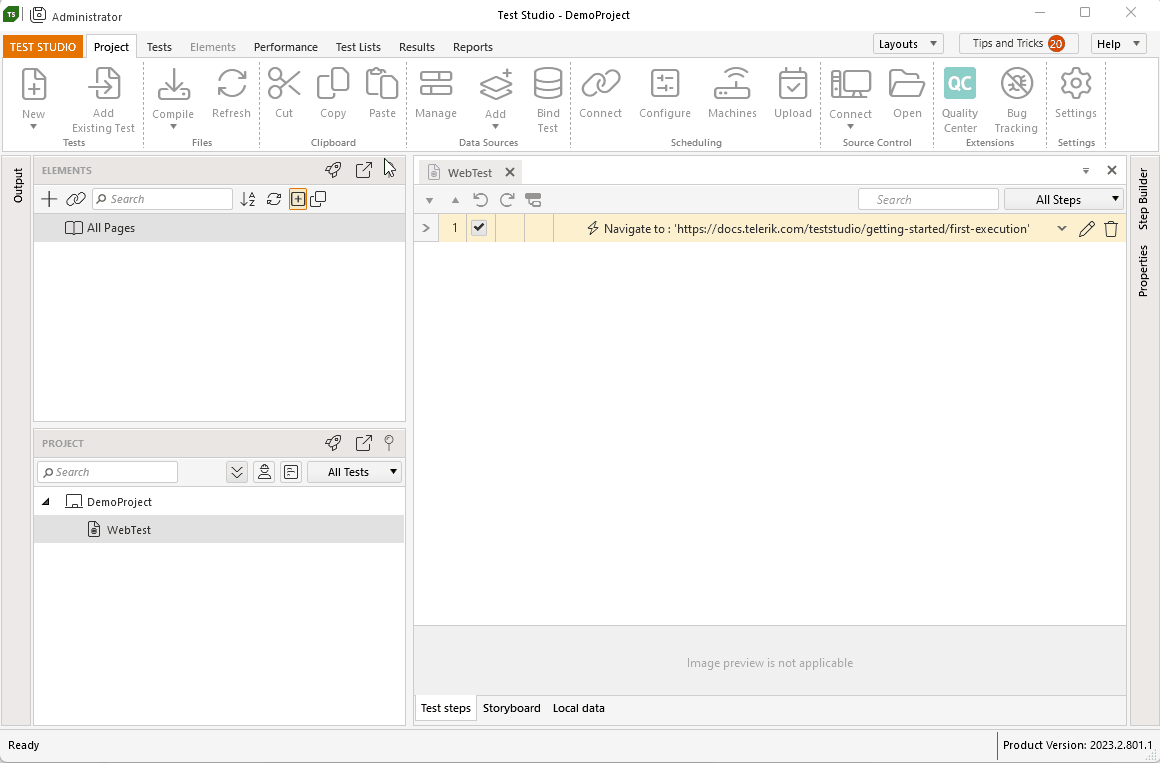Click Source Control Open folder icon
Image resolution: width=1160 pixels, height=763 pixels.
click(x=907, y=84)
